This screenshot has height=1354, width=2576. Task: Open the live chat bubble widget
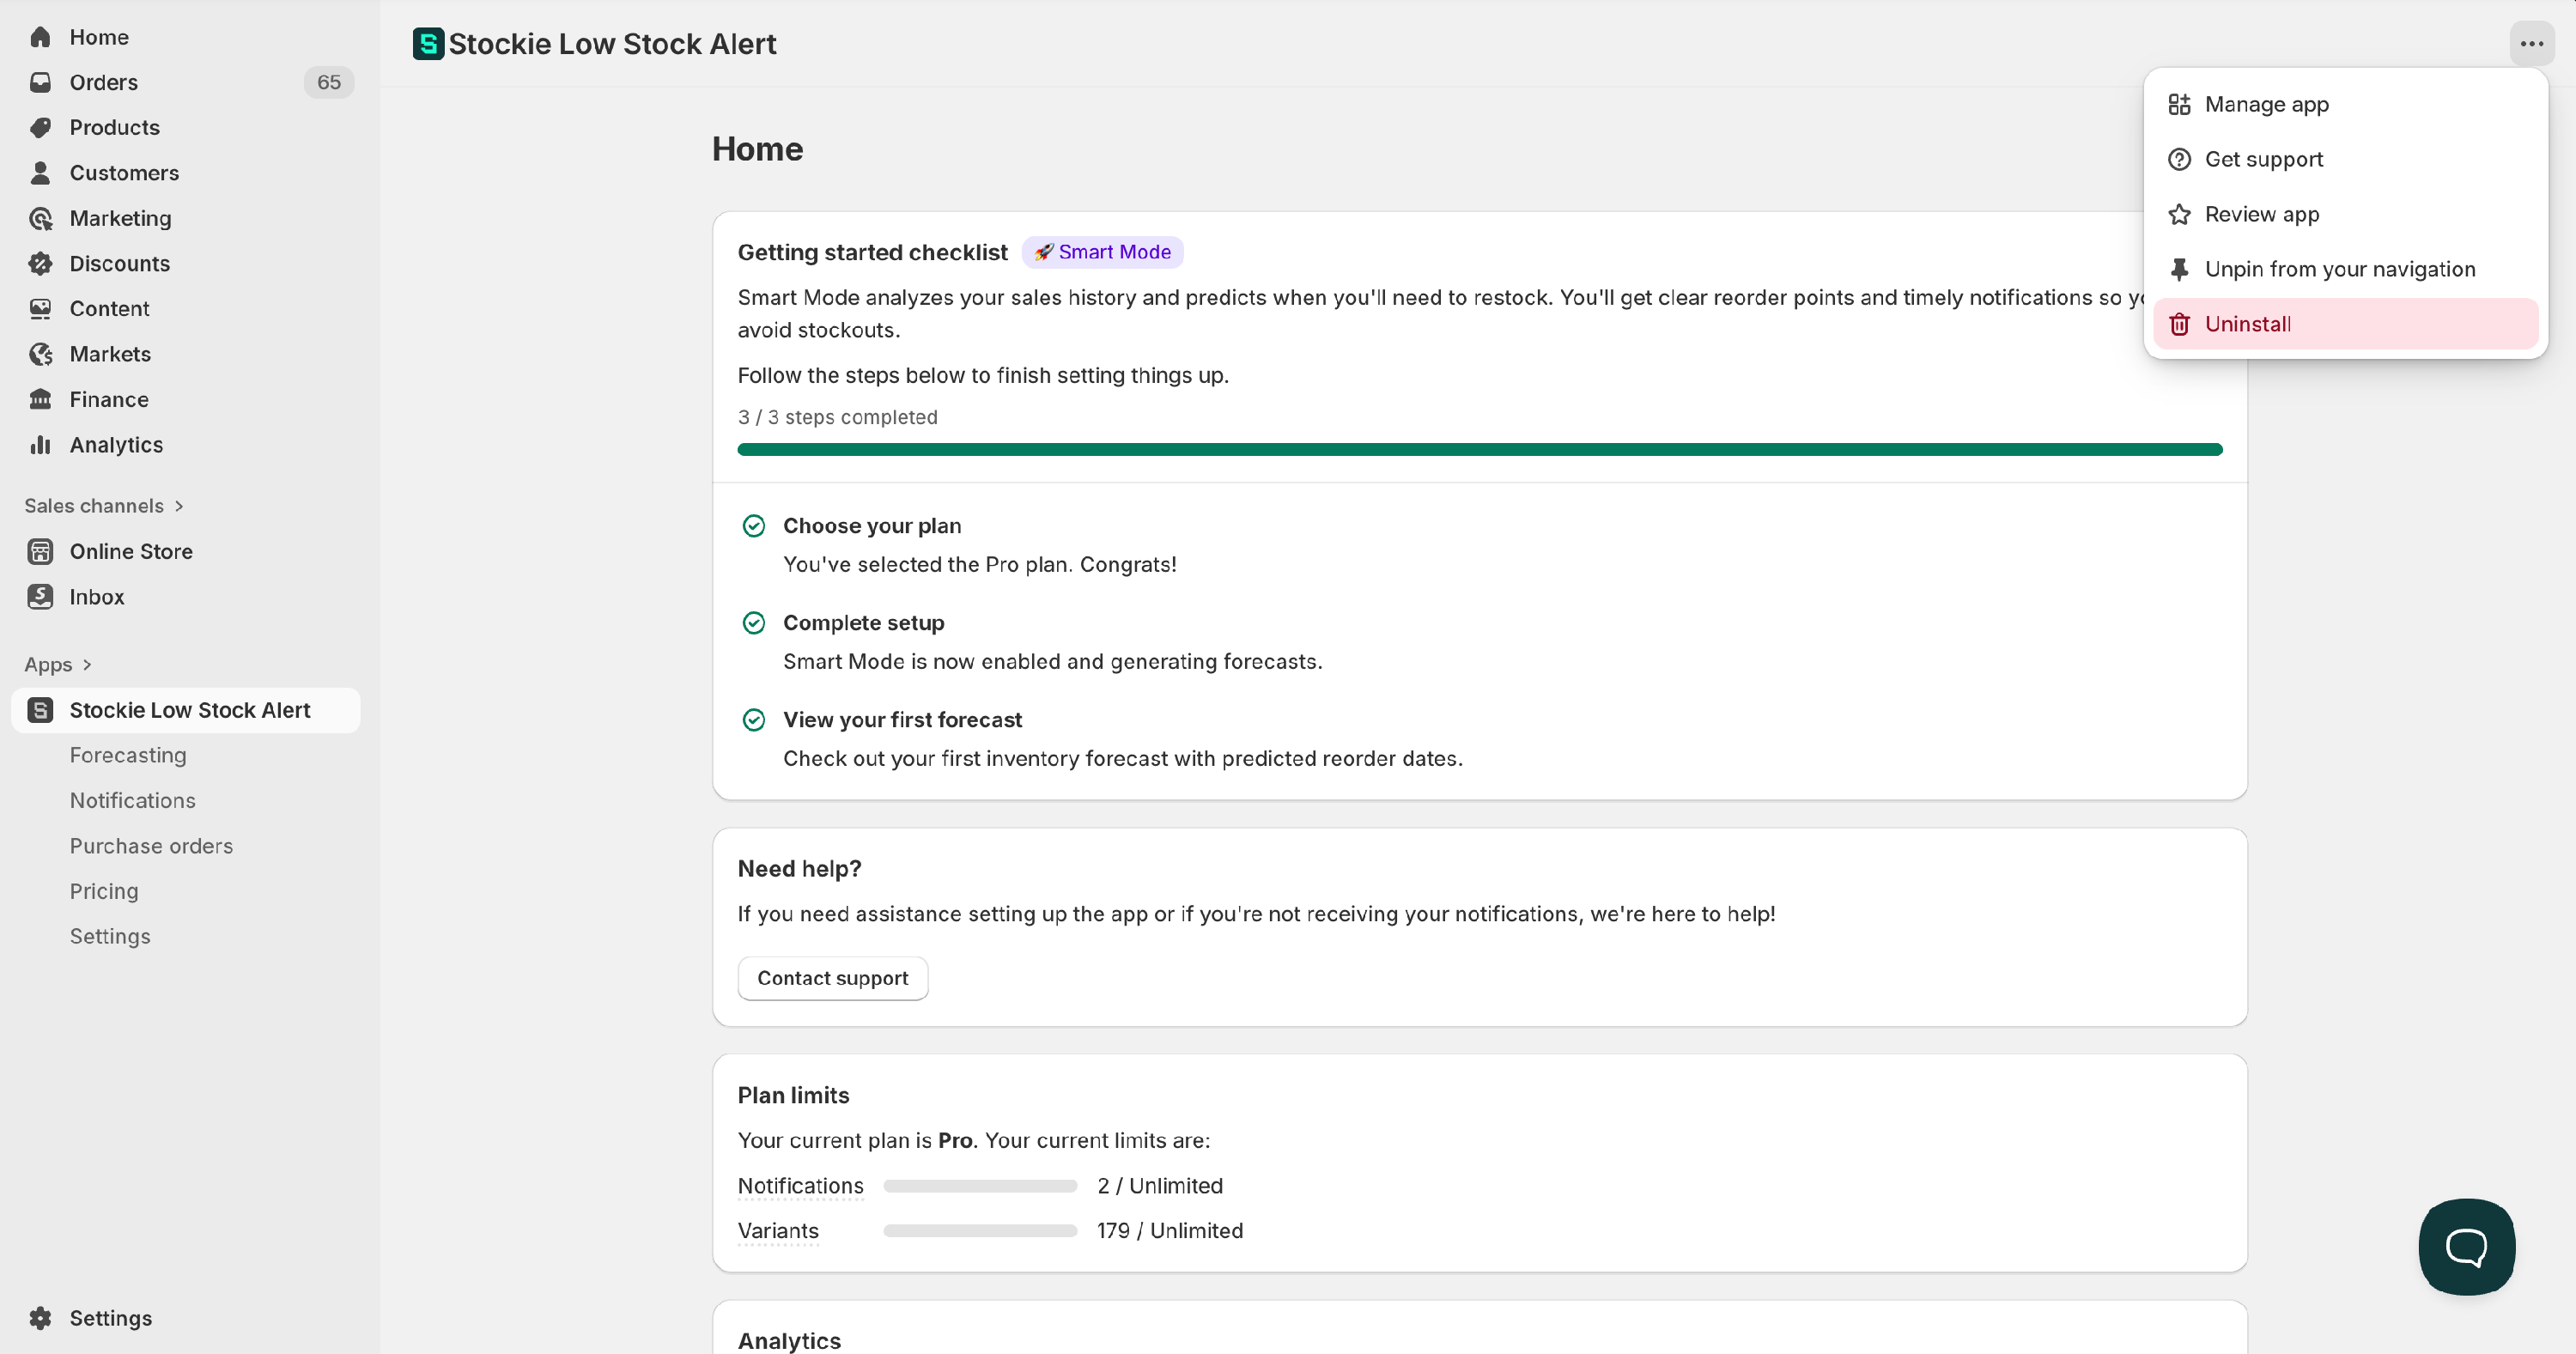coord(2466,1246)
